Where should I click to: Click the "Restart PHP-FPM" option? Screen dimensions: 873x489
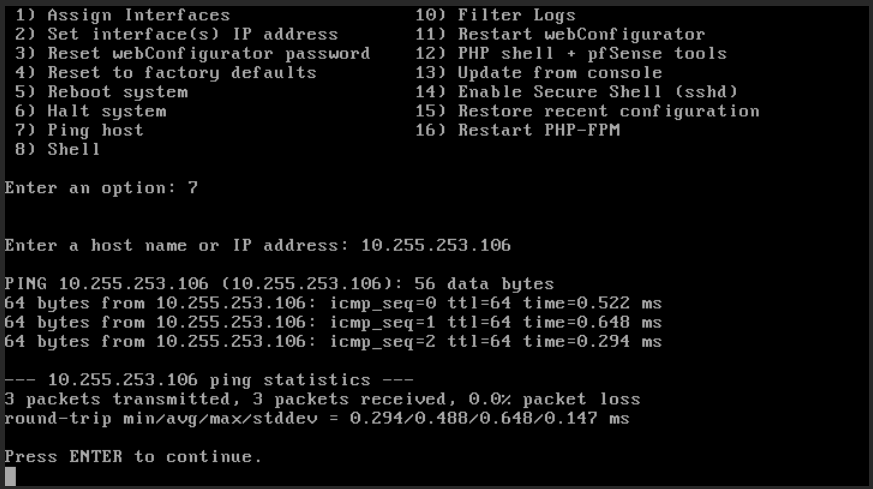point(538,130)
